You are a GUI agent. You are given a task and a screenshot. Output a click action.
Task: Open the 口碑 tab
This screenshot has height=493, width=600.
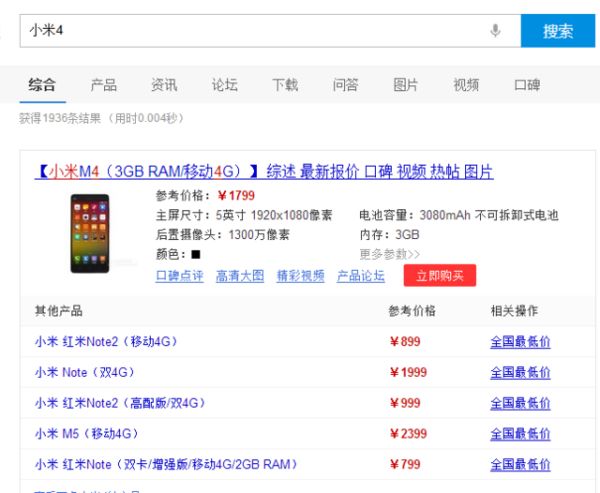[527, 85]
